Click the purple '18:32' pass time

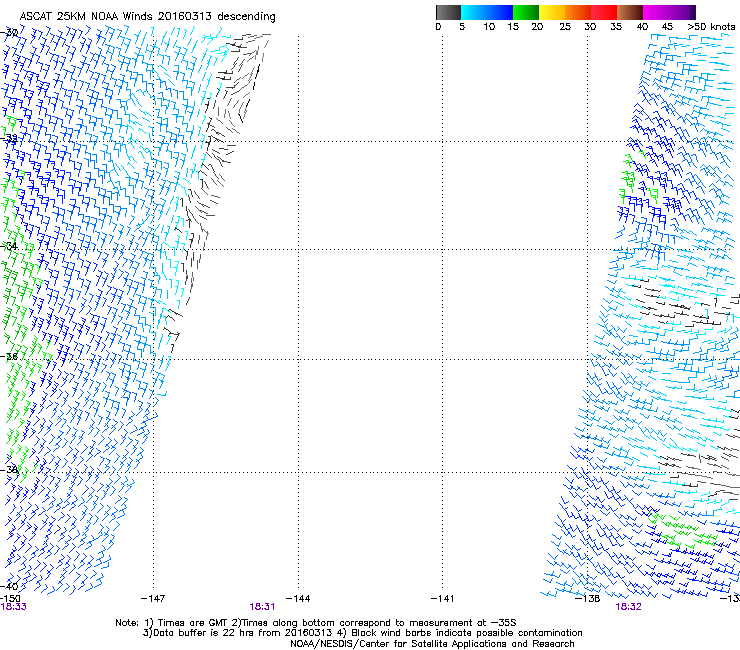click(x=629, y=607)
